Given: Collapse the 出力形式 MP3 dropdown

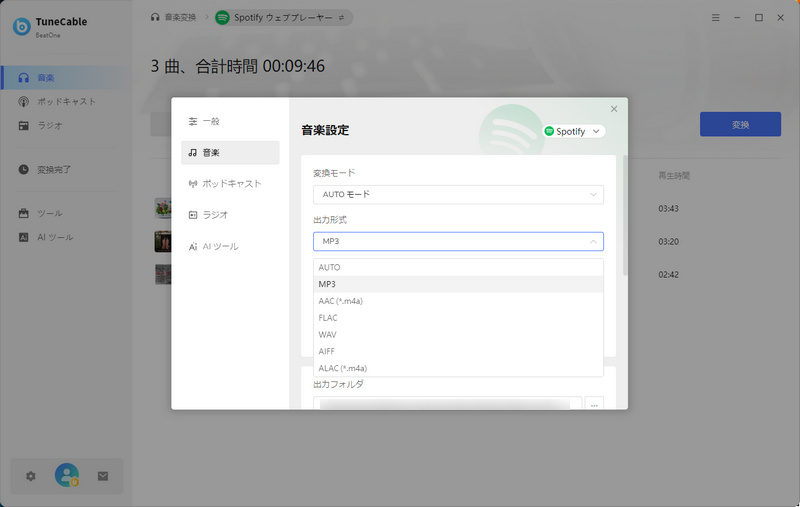Looking at the screenshot, I should (x=458, y=241).
